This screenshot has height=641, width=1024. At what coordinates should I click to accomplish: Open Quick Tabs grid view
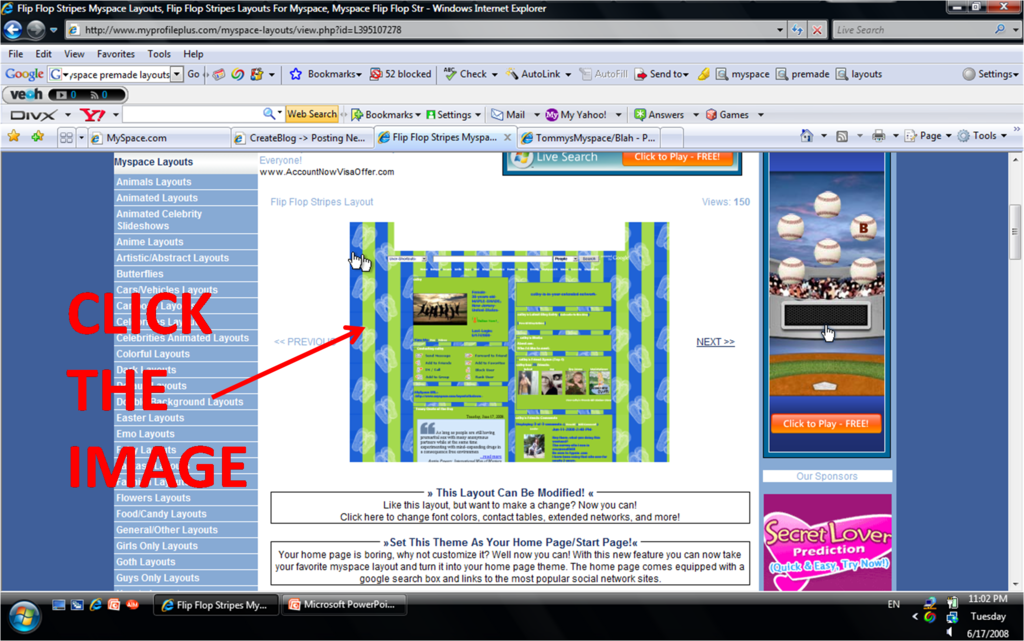pos(66,138)
